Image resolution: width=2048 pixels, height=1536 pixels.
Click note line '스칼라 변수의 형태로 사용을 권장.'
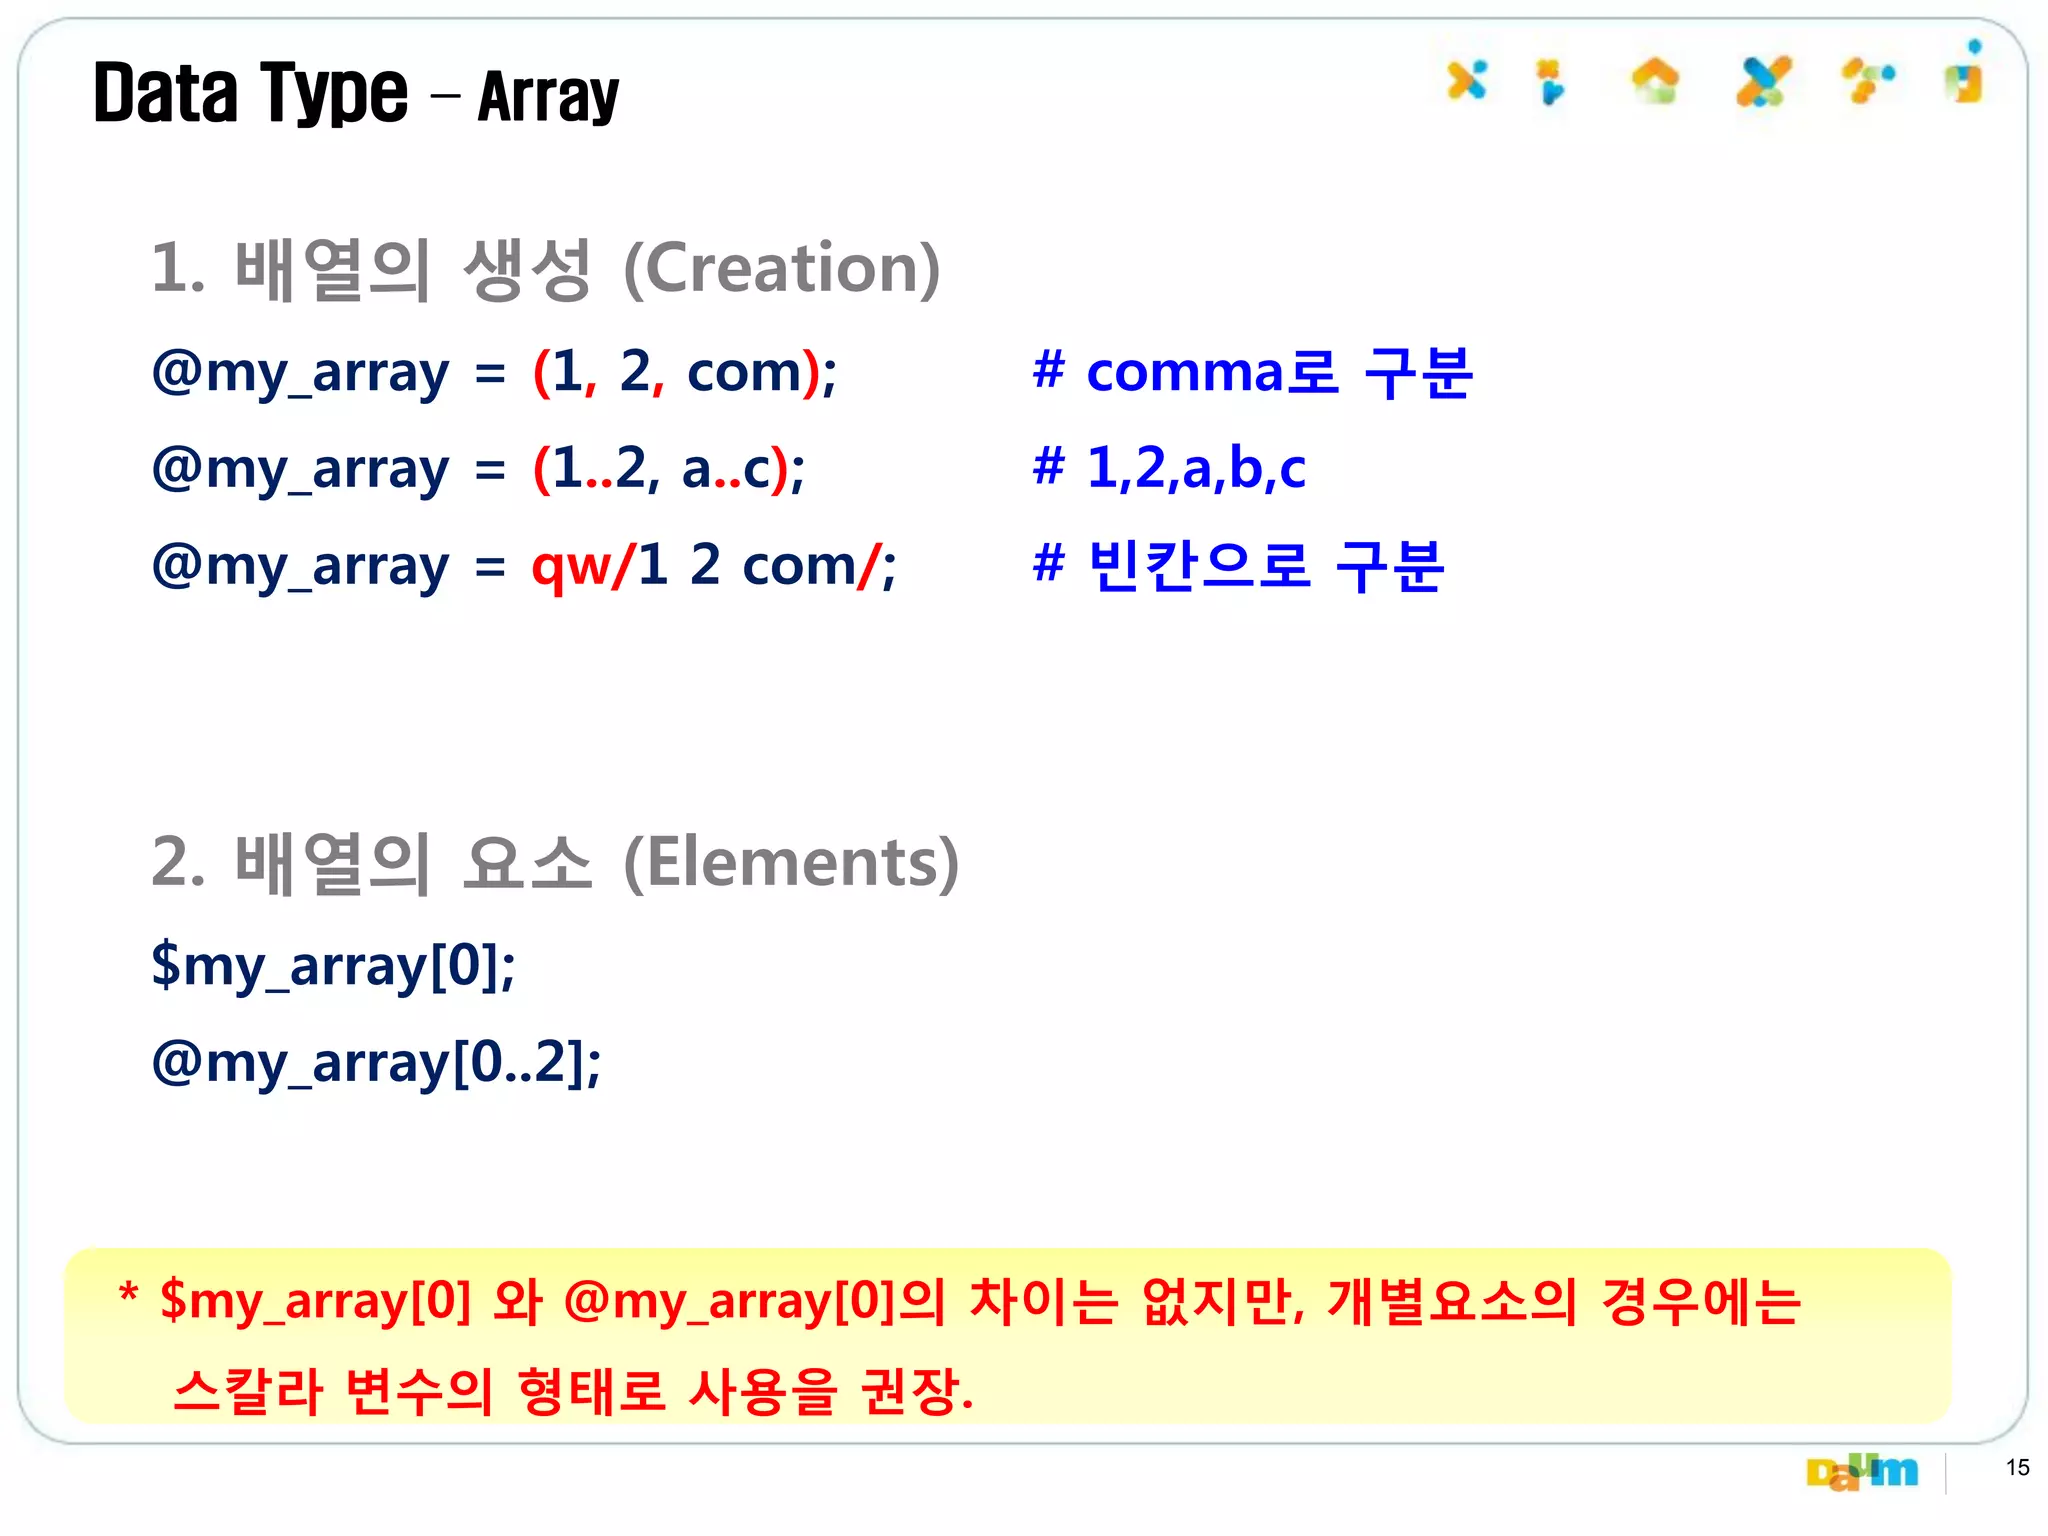tap(573, 1391)
